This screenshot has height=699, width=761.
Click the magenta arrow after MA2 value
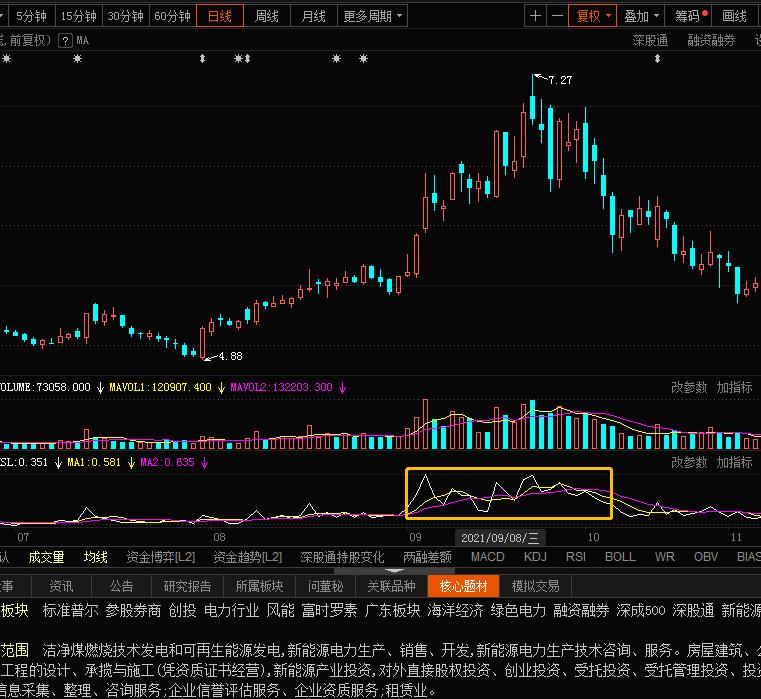(204, 463)
